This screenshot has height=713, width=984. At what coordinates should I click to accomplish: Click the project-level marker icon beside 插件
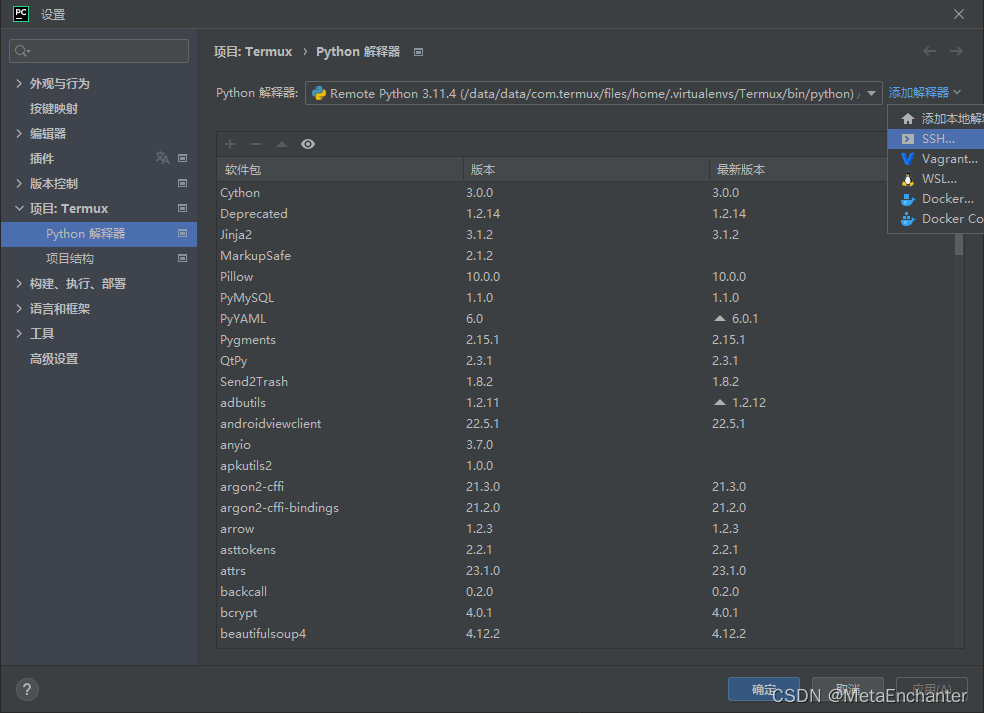[183, 158]
